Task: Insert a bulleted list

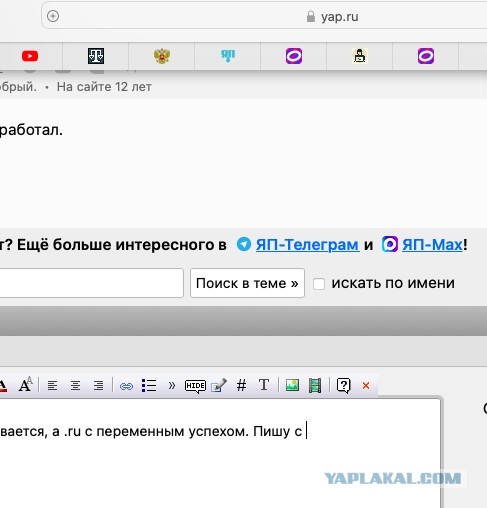Action: (x=149, y=385)
